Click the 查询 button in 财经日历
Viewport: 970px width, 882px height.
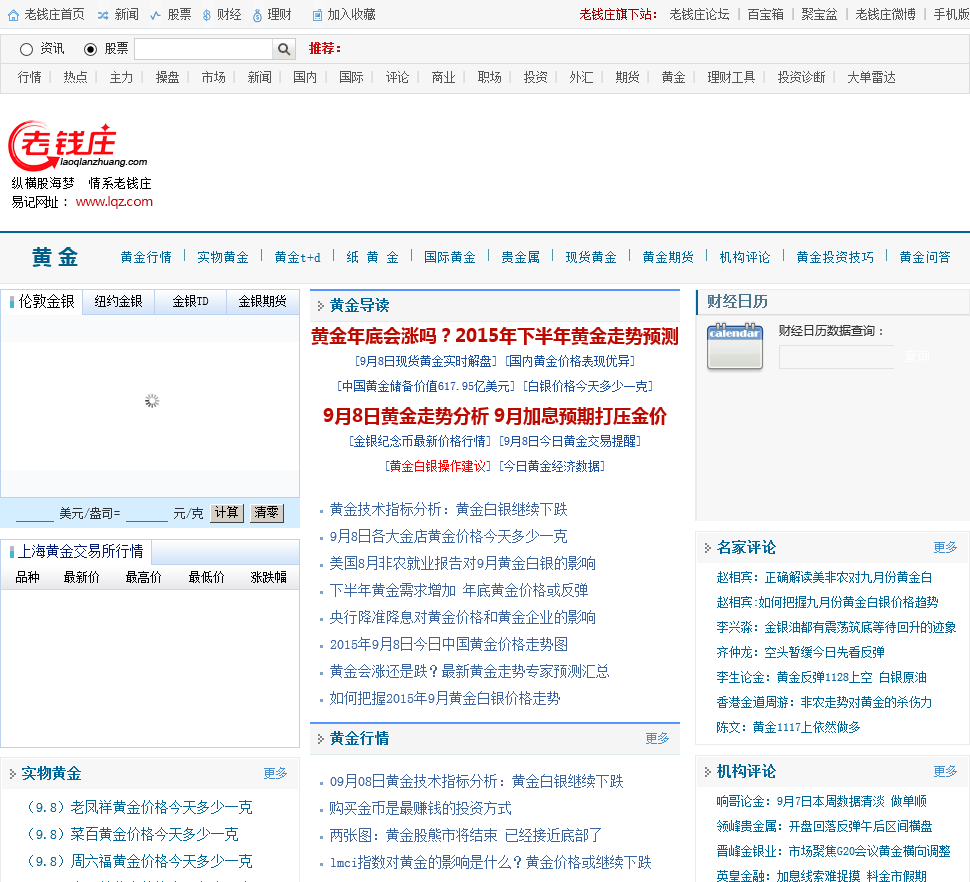917,357
